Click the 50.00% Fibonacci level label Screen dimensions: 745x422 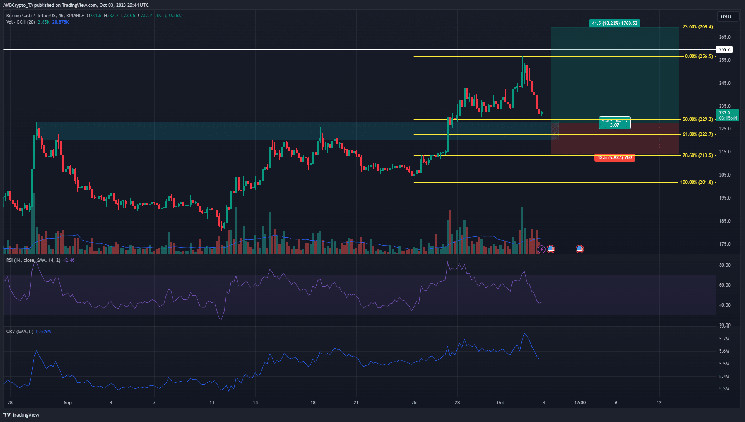point(697,119)
